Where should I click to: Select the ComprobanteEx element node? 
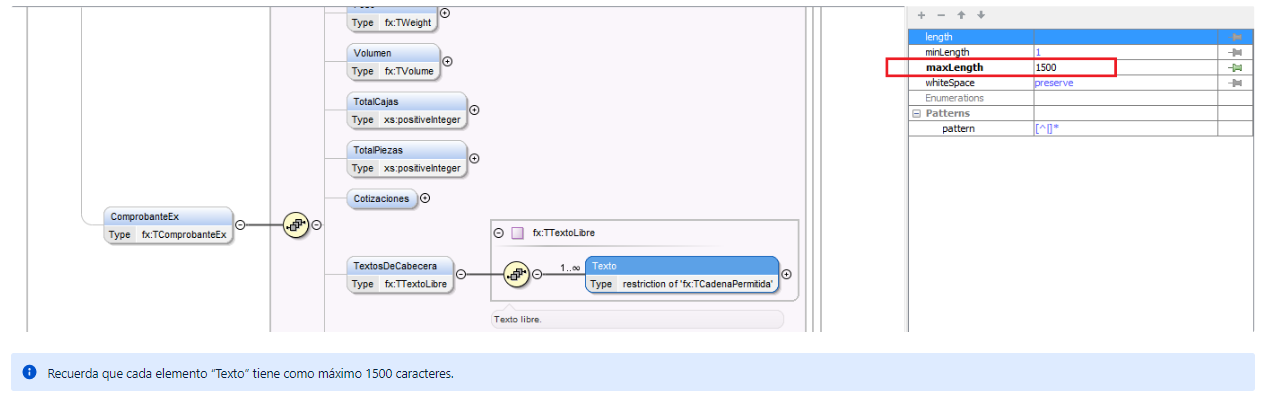tap(168, 225)
